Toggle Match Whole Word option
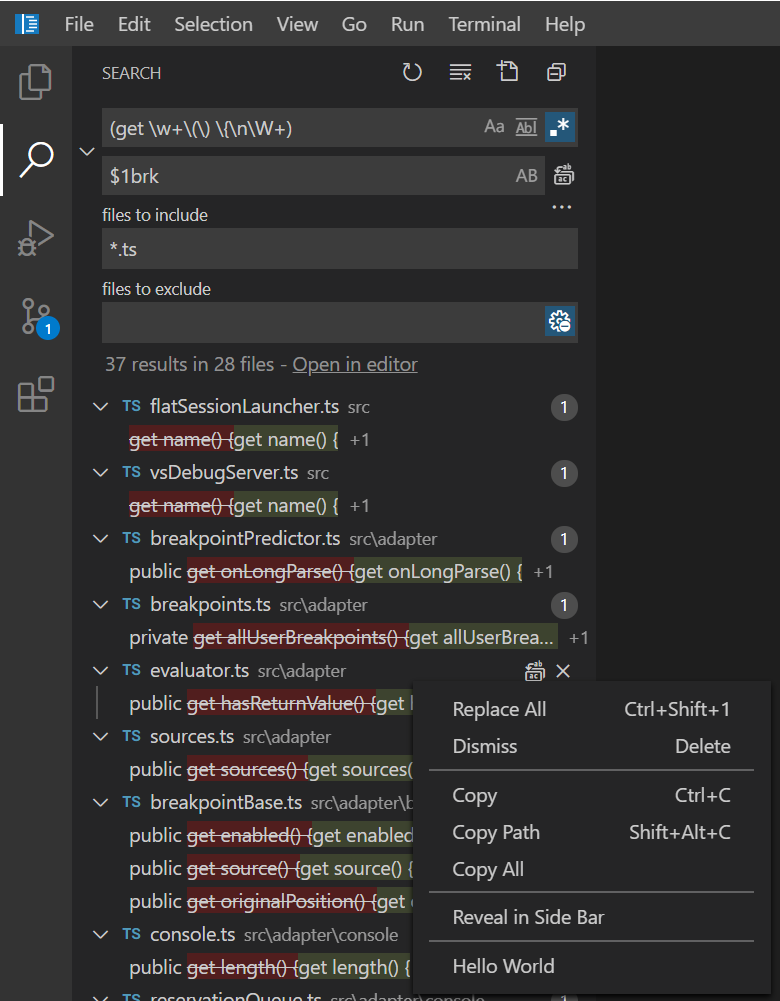The image size is (780, 1001). click(x=526, y=127)
